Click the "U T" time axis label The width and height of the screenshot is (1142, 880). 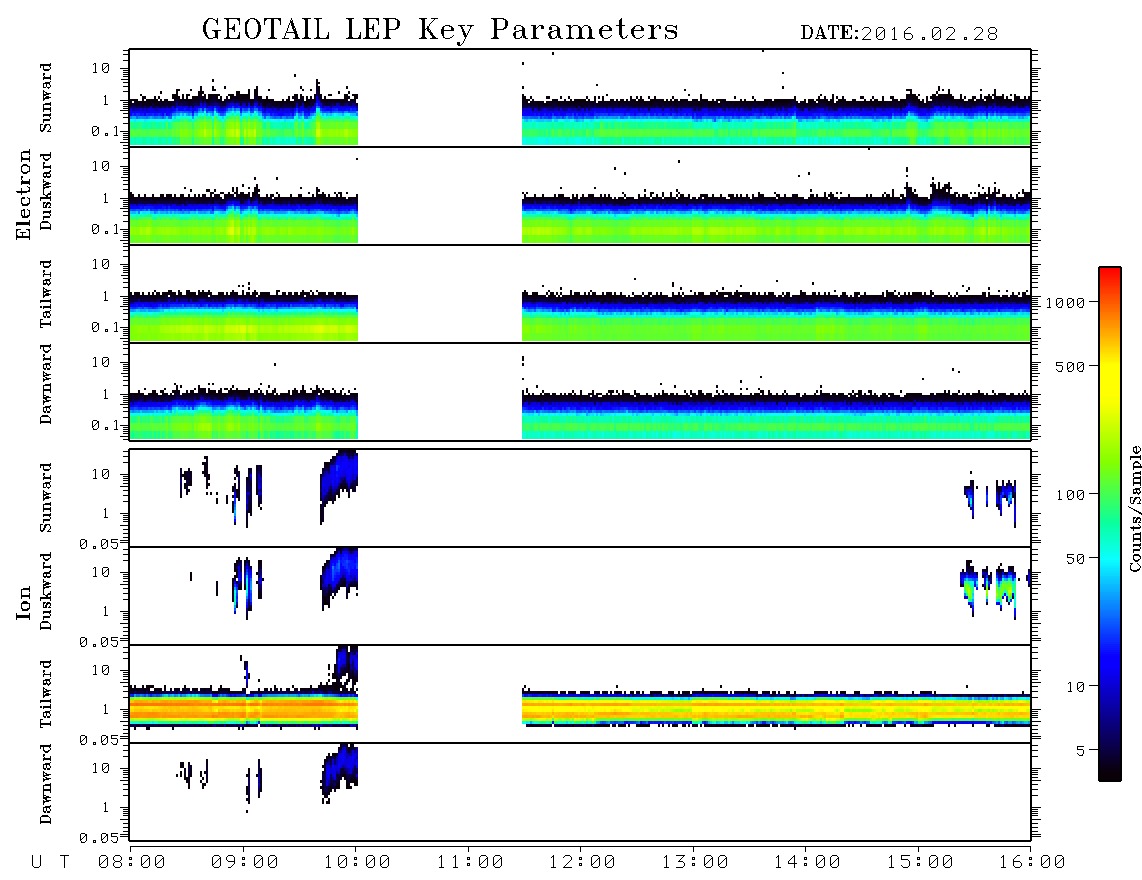(50, 863)
